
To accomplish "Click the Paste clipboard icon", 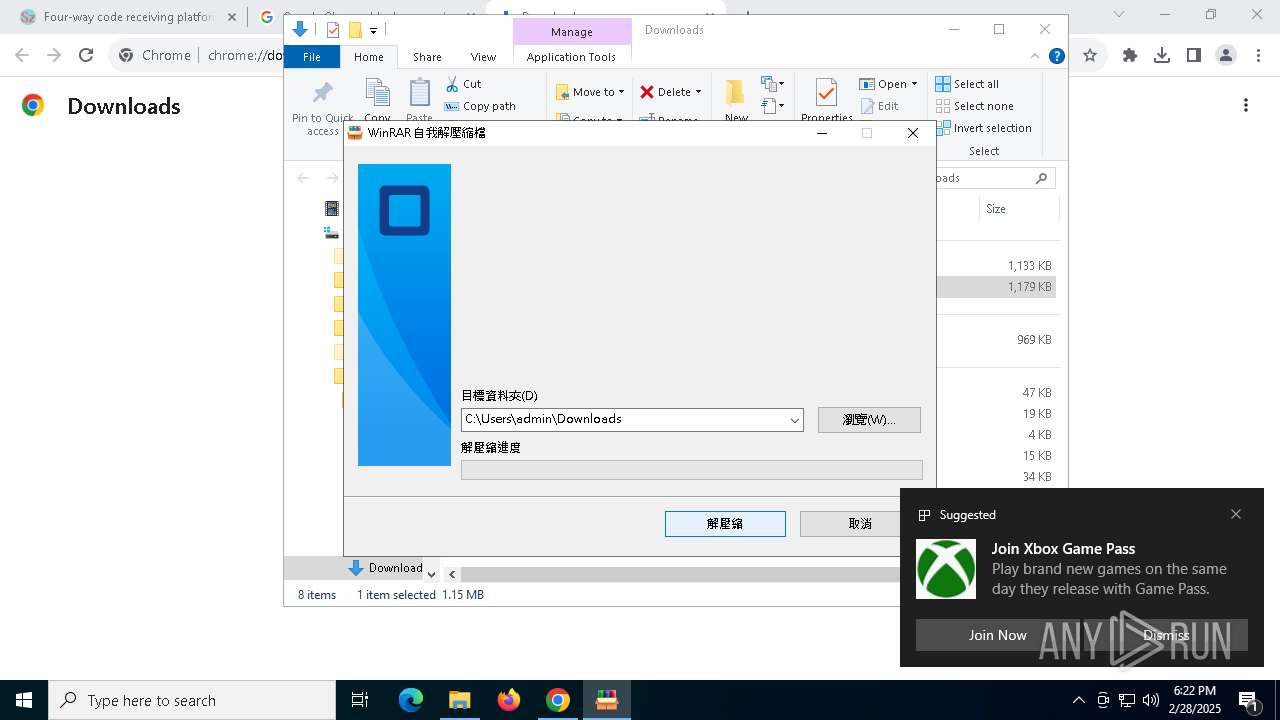I will tap(420, 93).
